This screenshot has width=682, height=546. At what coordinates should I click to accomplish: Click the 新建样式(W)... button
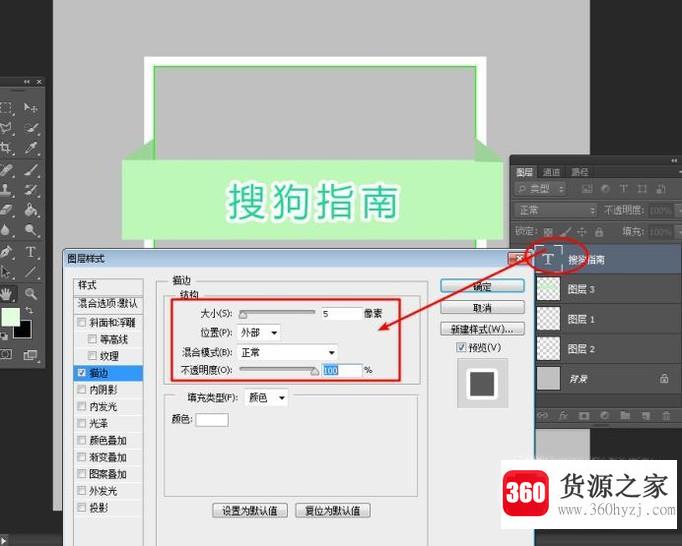pos(482,329)
